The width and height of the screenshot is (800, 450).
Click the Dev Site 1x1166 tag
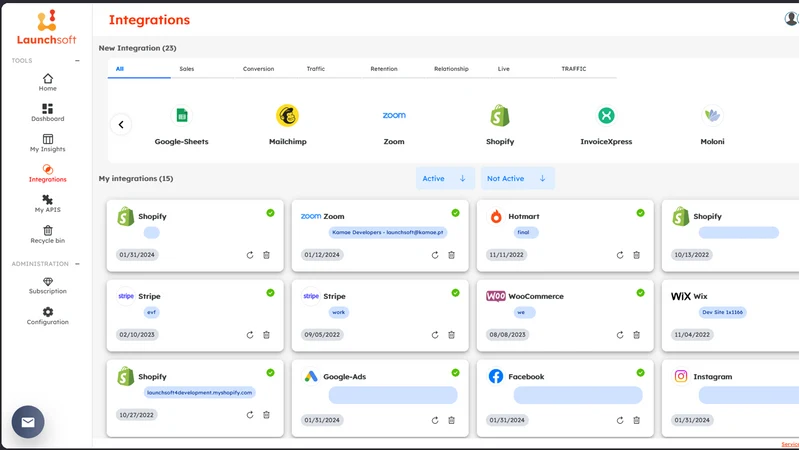click(722, 312)
